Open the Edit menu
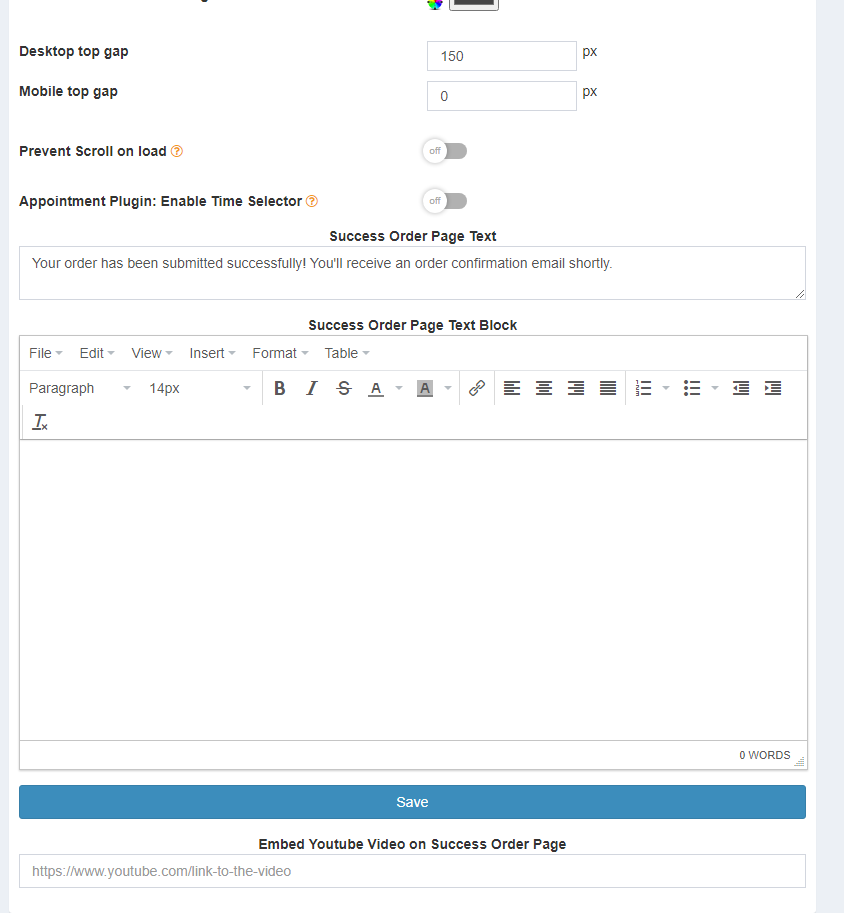 tap(97, 353)
